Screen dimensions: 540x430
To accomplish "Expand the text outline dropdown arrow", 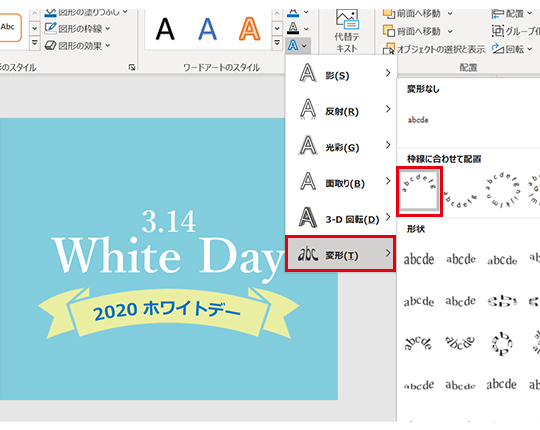I will coord(306,29).
